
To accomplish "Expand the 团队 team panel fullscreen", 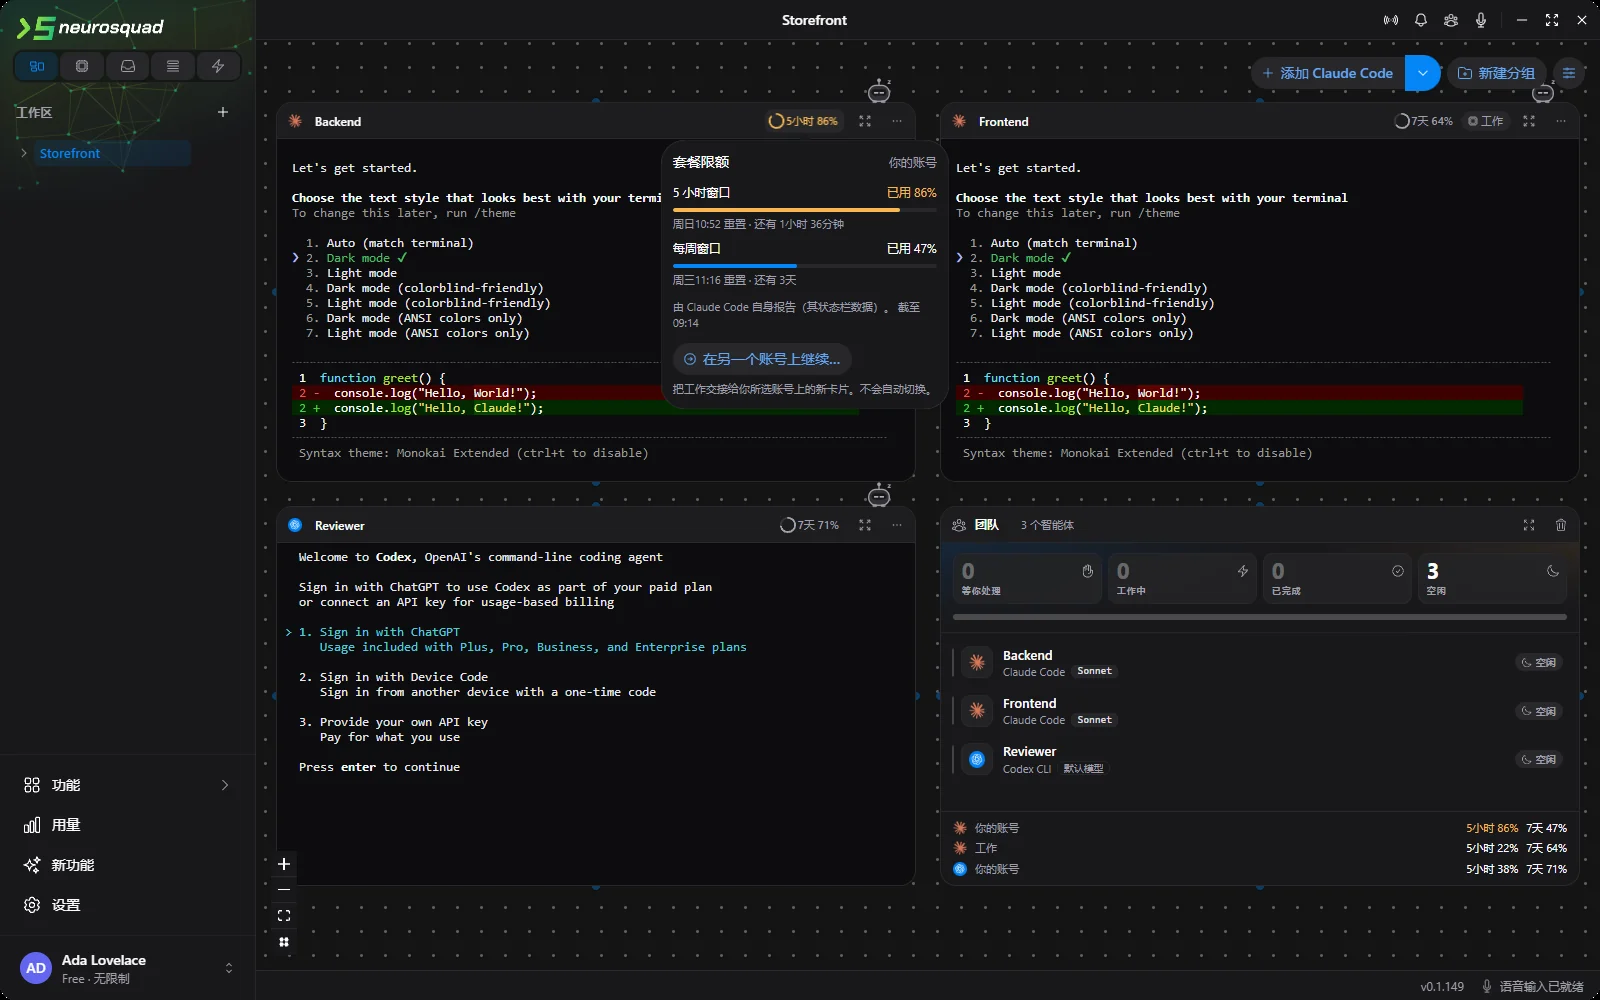I will click(x=1529, y=525).
